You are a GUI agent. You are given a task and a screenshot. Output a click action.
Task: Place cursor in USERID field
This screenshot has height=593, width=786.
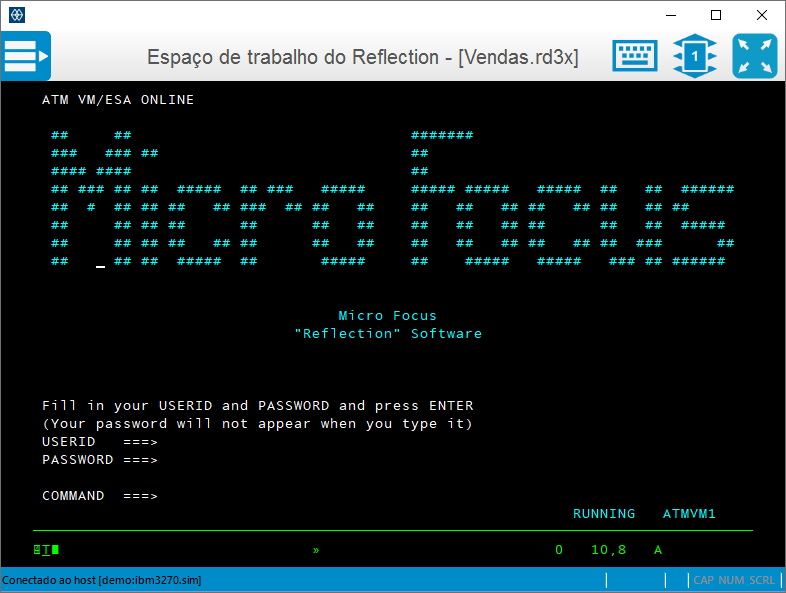click(x=200, y=442)
